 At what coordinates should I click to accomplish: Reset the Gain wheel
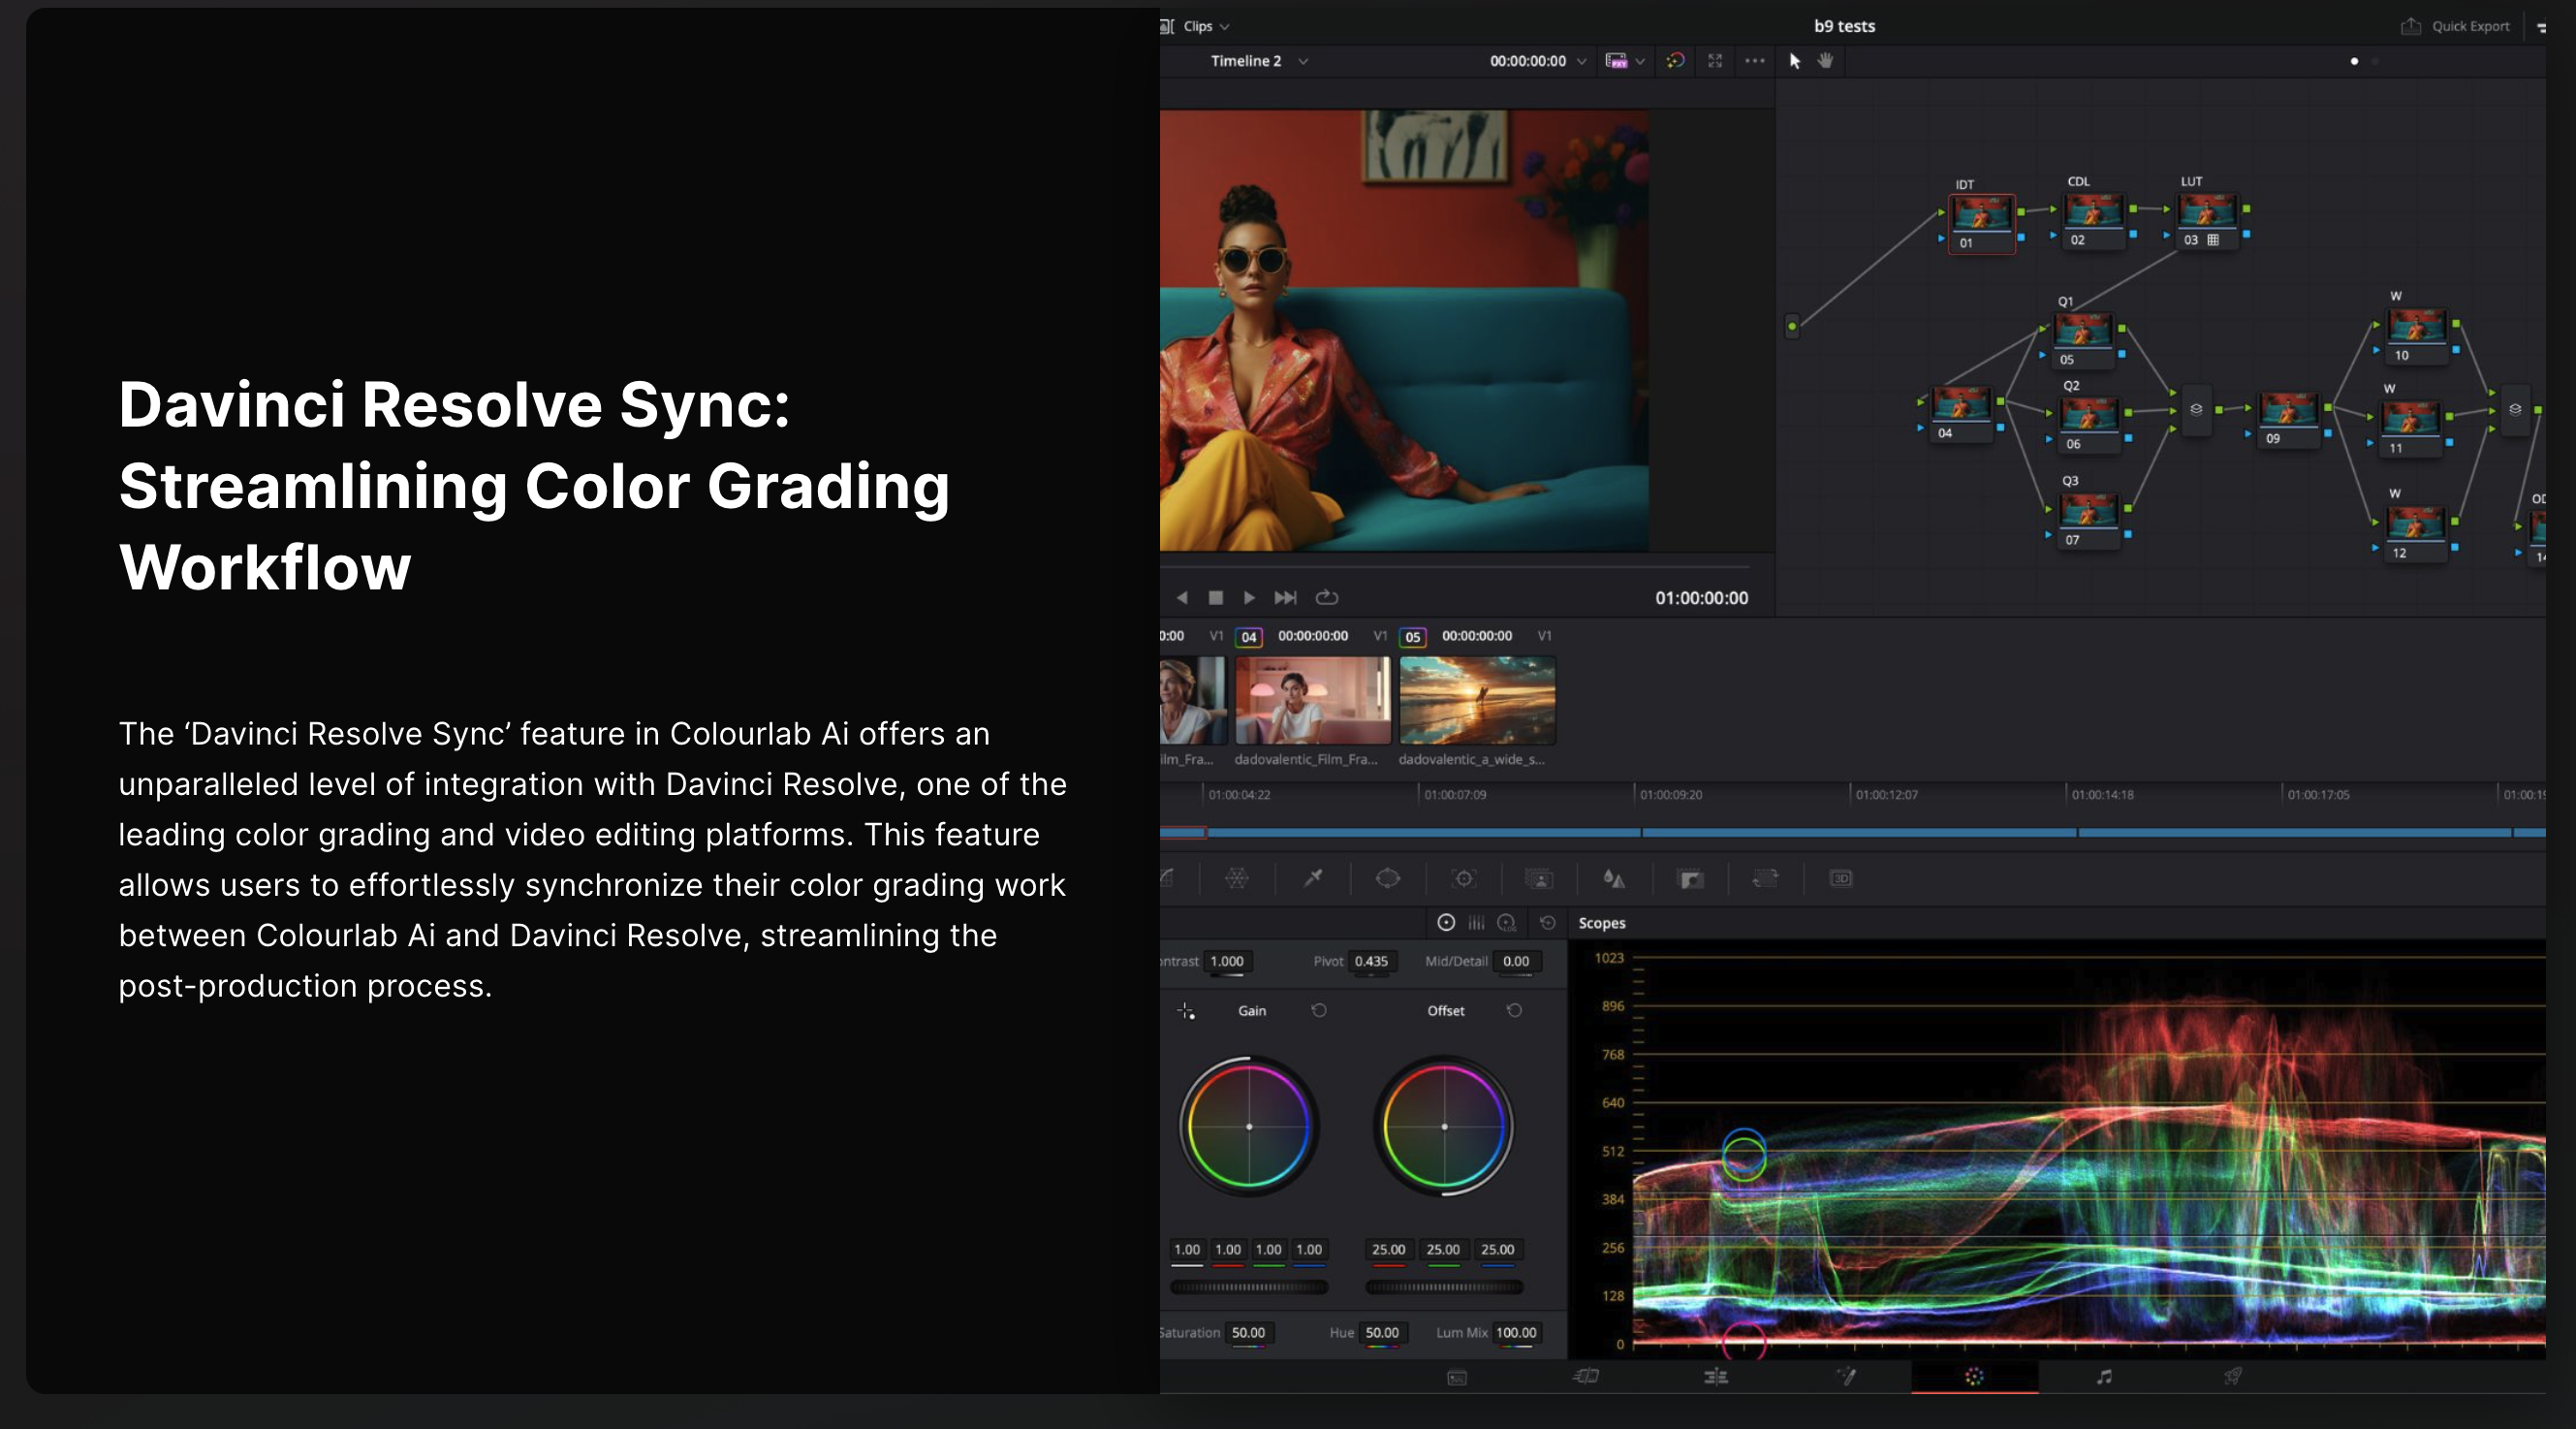tap(1319, 1010)
